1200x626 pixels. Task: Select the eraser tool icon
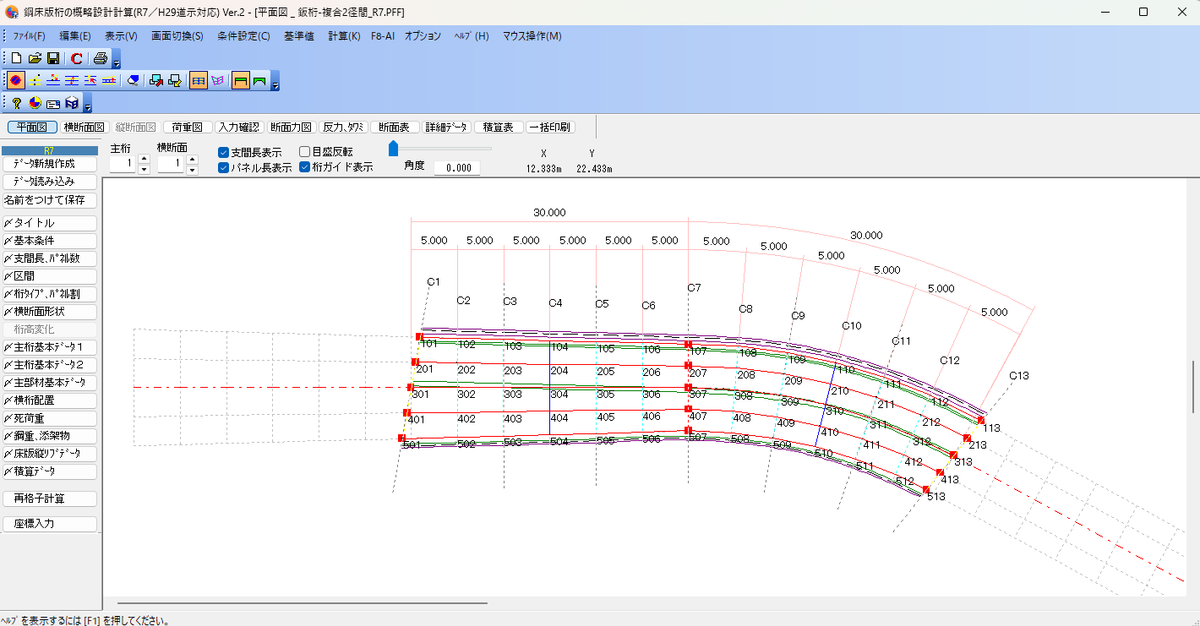(133, 80)
